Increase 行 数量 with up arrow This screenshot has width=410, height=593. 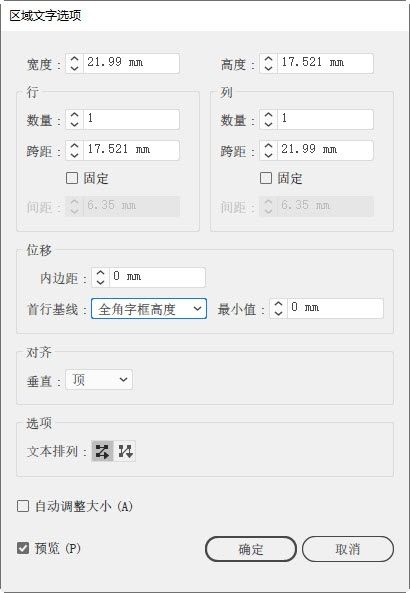click(x=75, y=115)
